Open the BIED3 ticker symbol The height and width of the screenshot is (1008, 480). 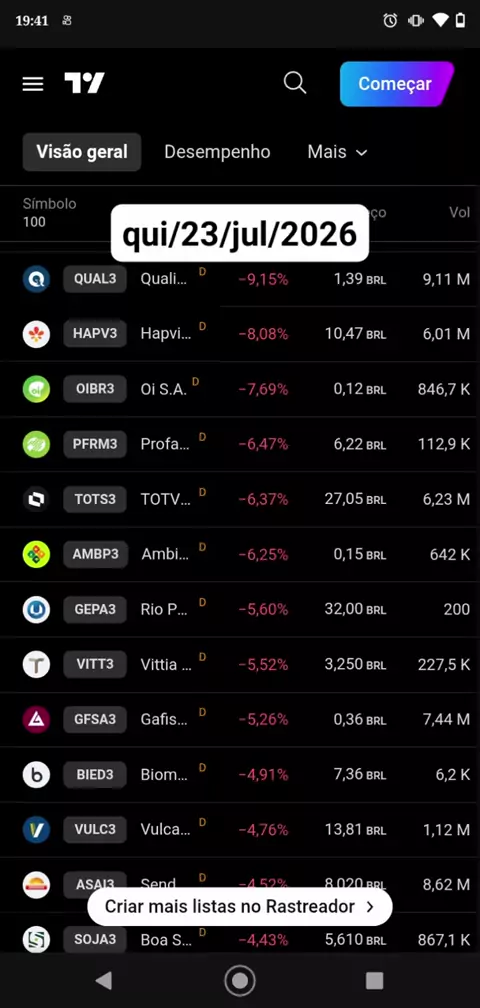95,775
